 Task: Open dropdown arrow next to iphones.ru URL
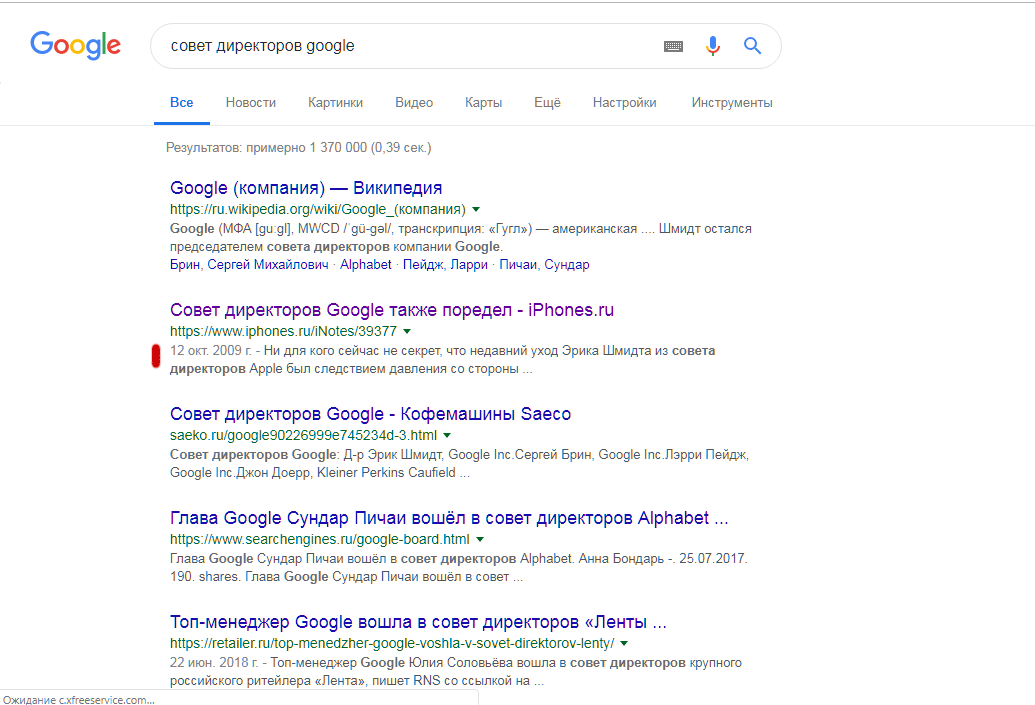click(x=407, y=331)
